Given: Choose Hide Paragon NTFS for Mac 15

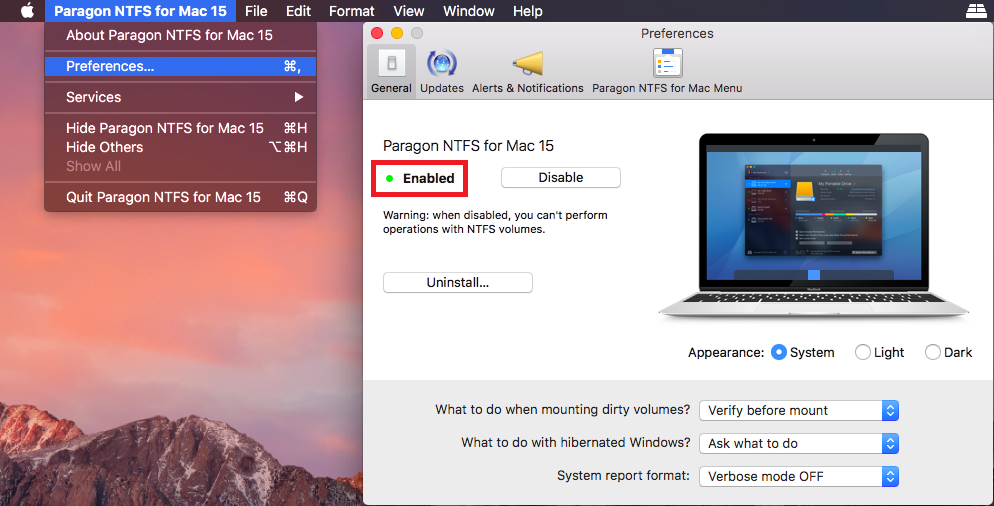Looking at the screenshot, I should [x=181, y=128].
